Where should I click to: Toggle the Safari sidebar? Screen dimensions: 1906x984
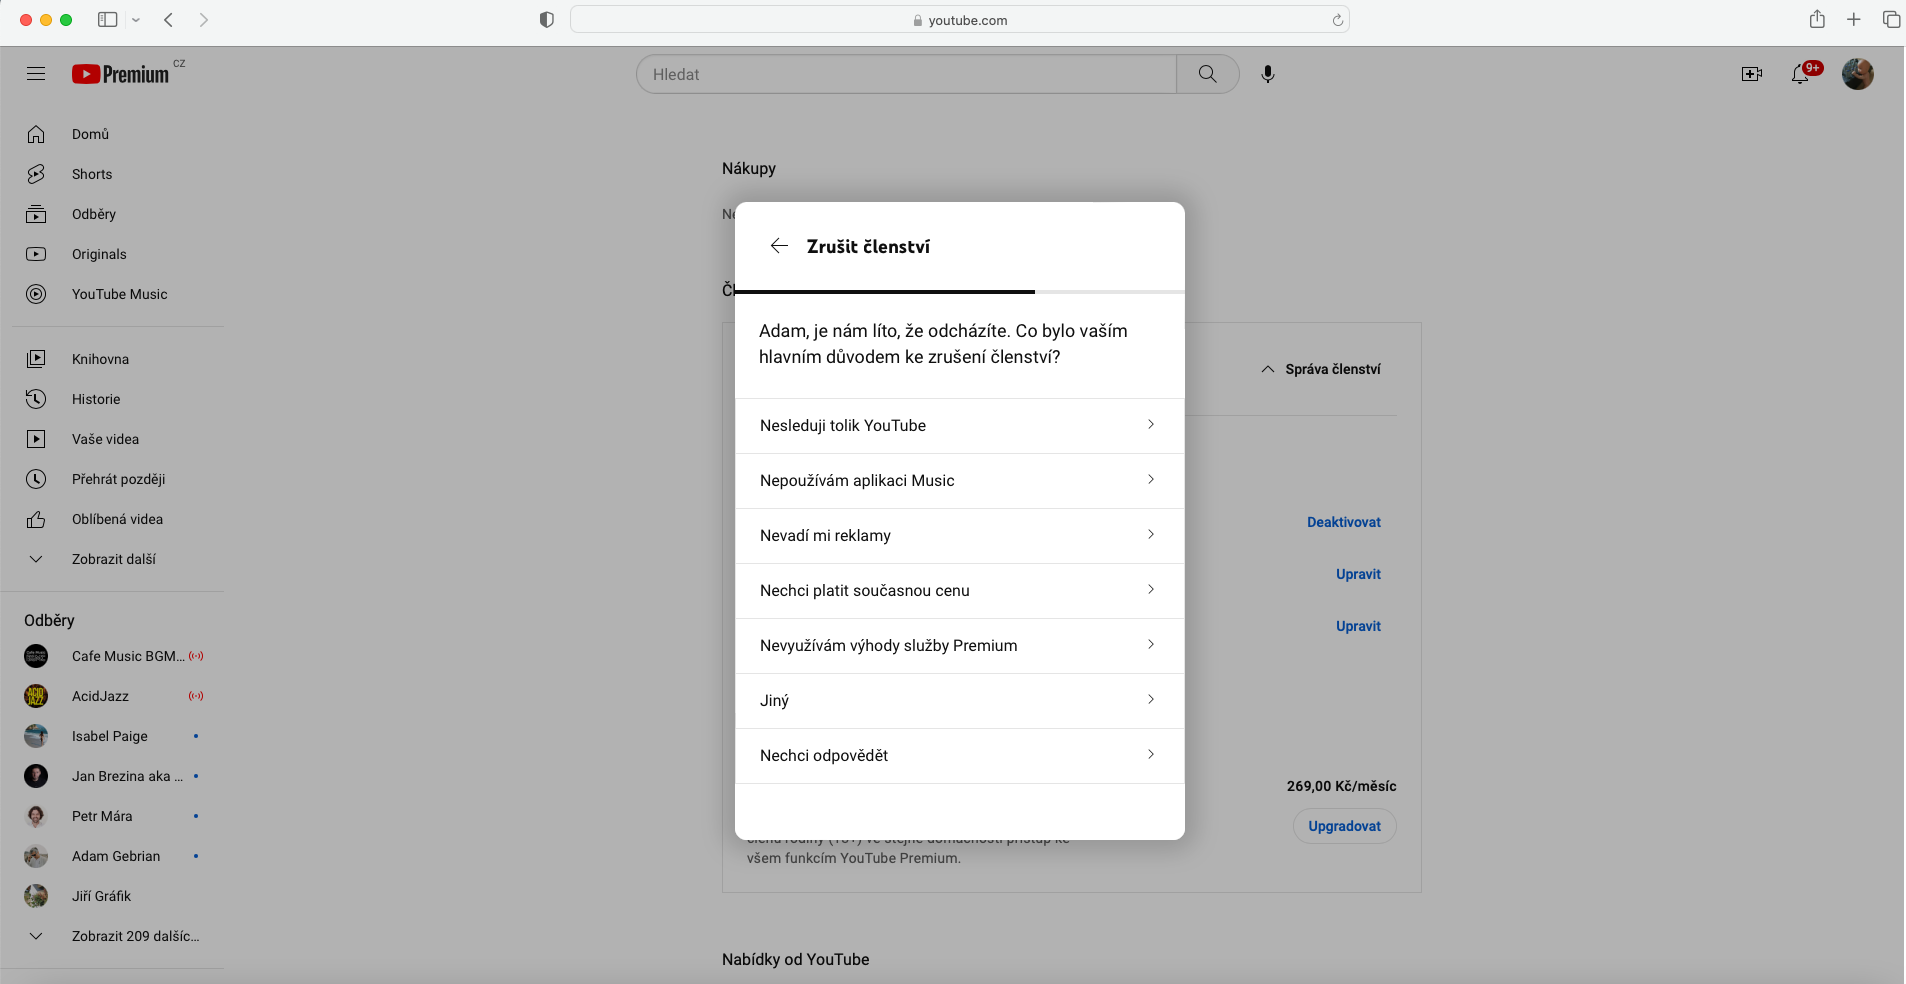[x=108, y=20]
